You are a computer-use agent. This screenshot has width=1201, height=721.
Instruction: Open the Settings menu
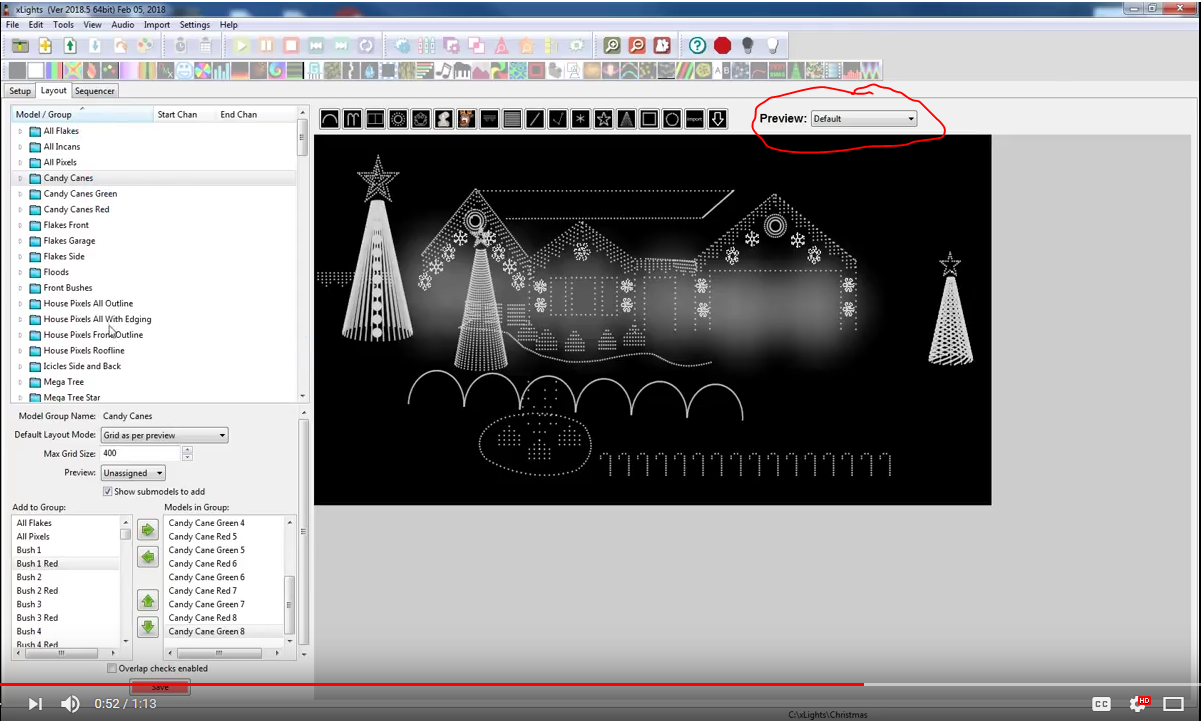pyautogui.click(x=195, y=24)
